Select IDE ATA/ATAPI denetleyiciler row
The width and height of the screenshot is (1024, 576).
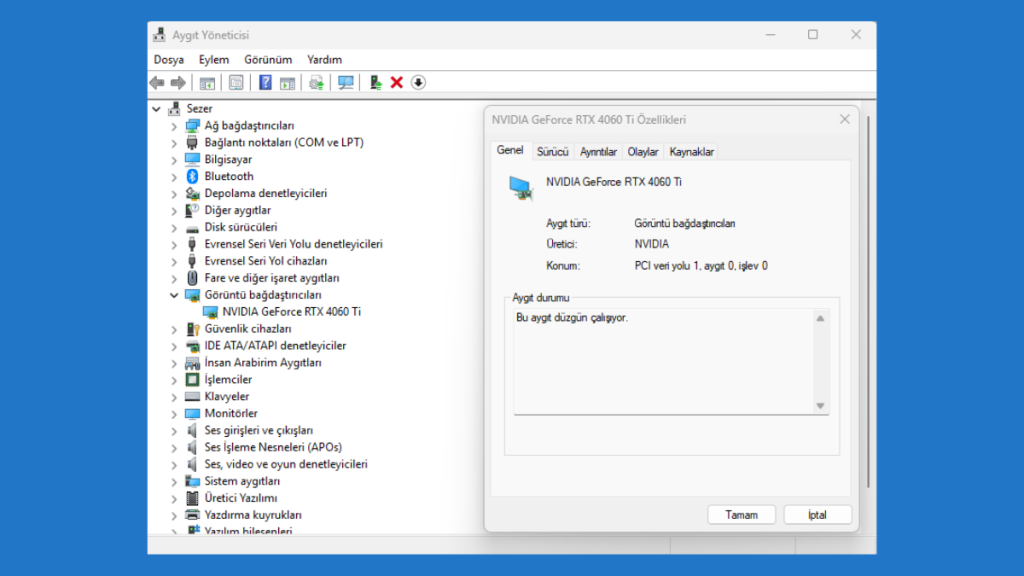[275, 346]
